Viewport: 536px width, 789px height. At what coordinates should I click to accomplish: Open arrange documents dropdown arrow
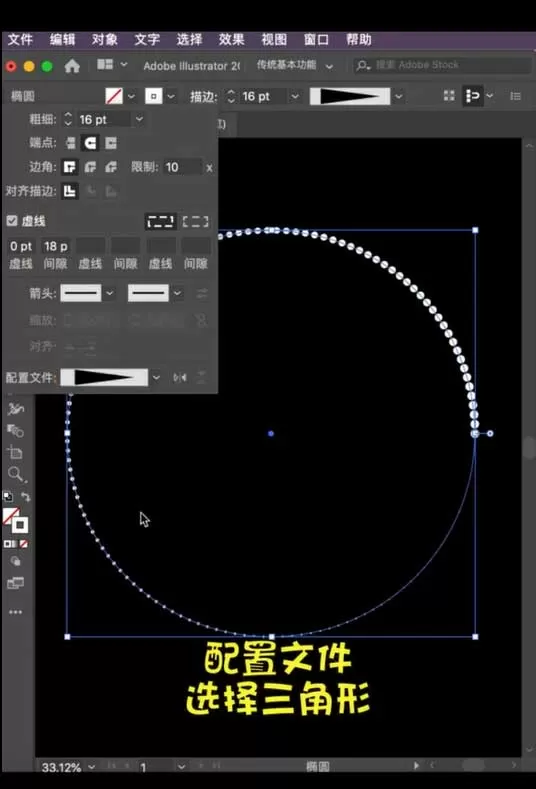[124, 64]
